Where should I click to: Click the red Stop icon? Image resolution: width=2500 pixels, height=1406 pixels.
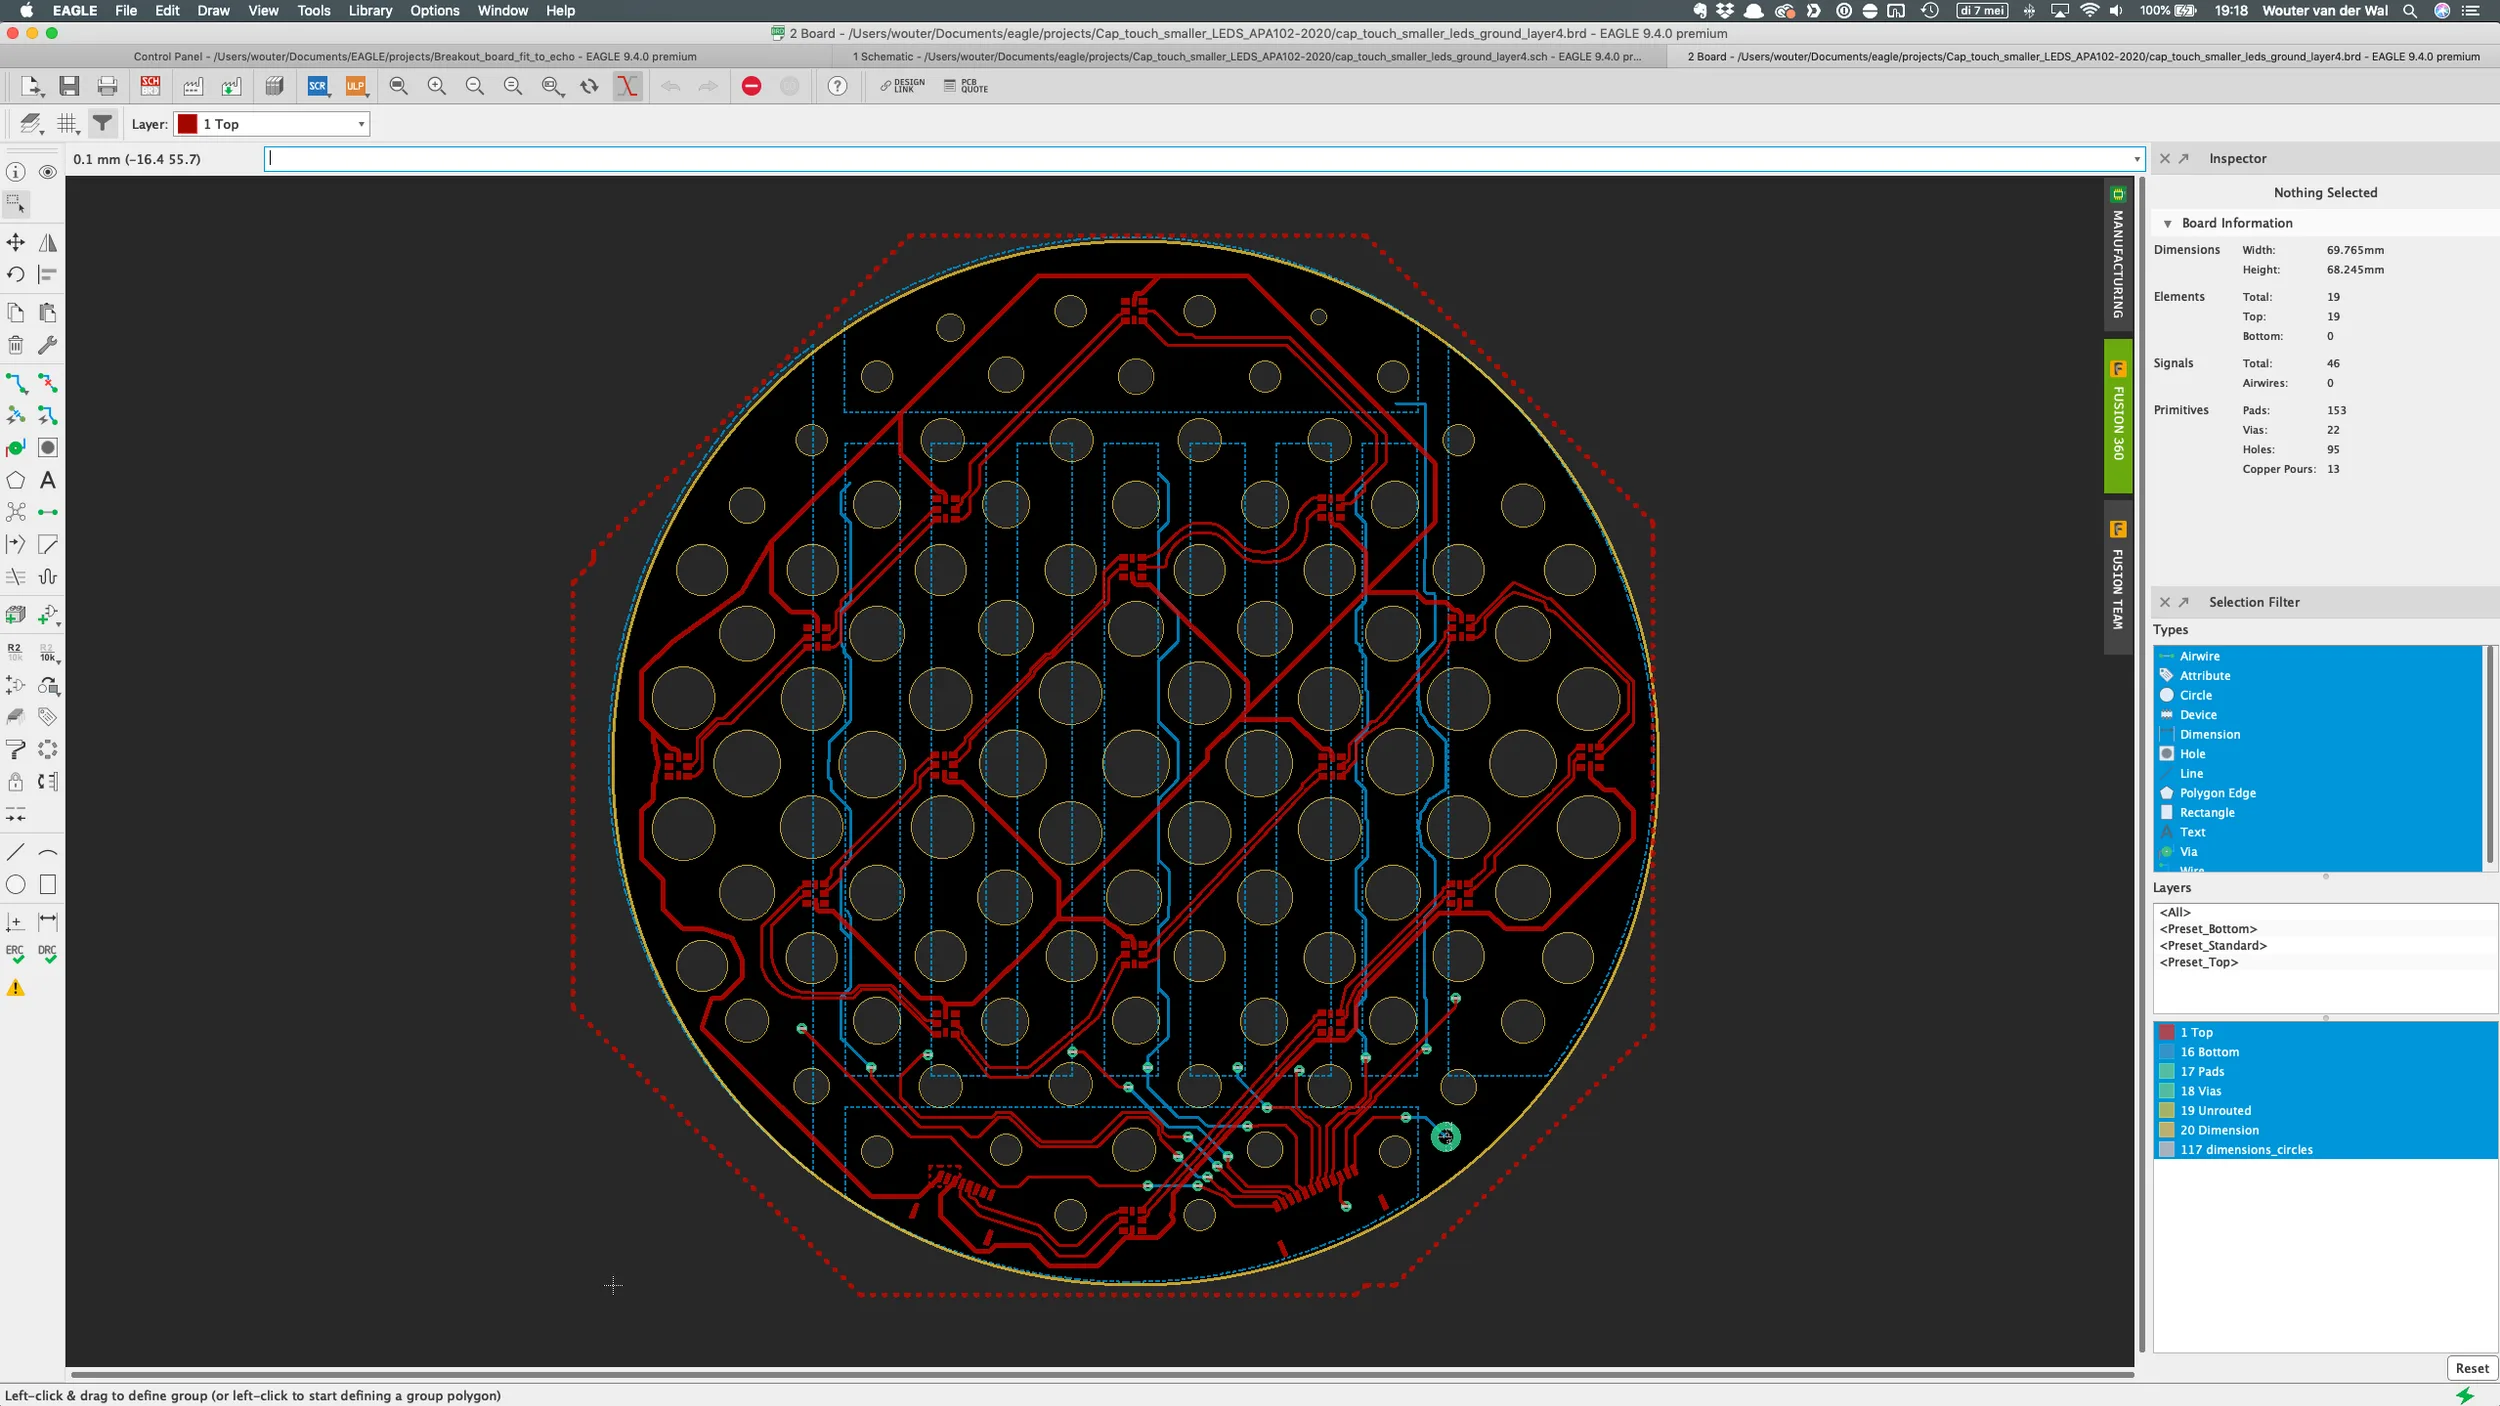click(x=752, y=86)
